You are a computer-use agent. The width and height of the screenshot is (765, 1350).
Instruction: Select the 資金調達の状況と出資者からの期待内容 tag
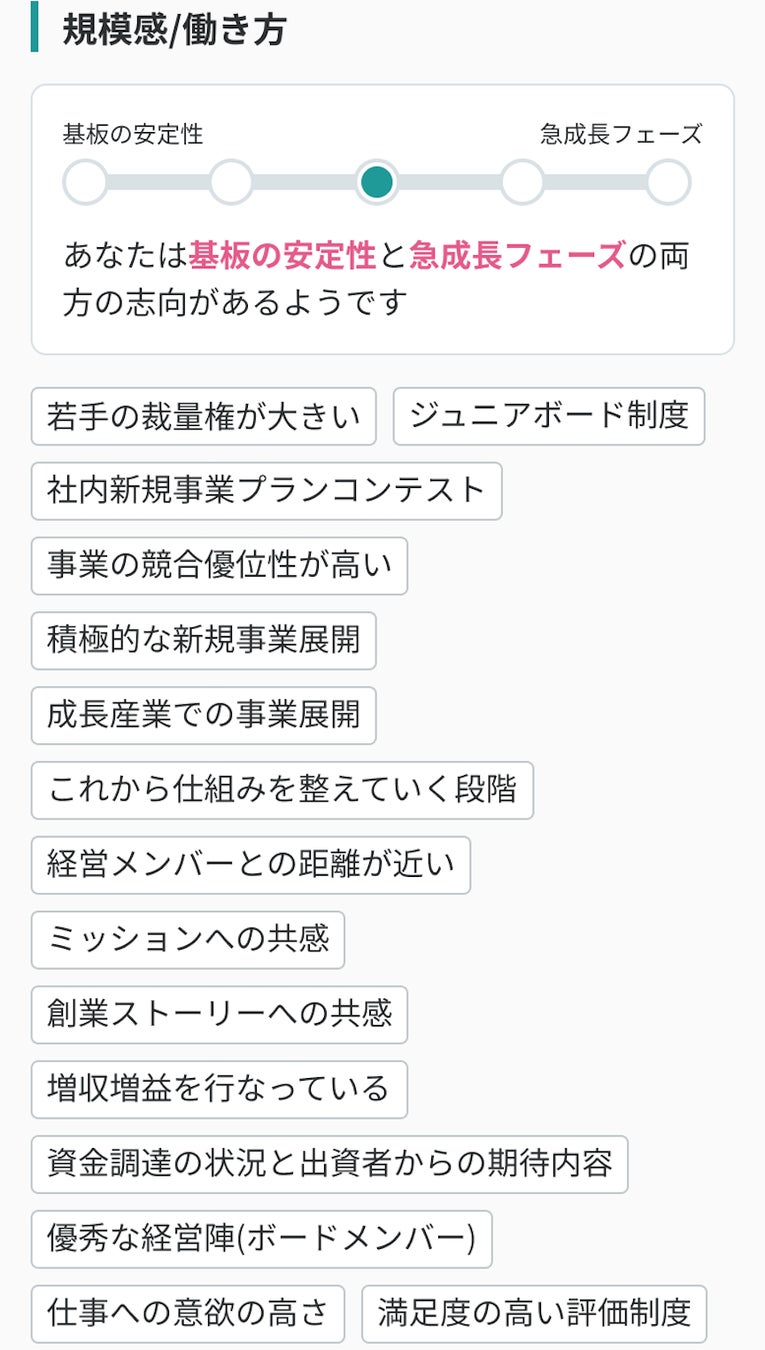tap(329, 1164)
